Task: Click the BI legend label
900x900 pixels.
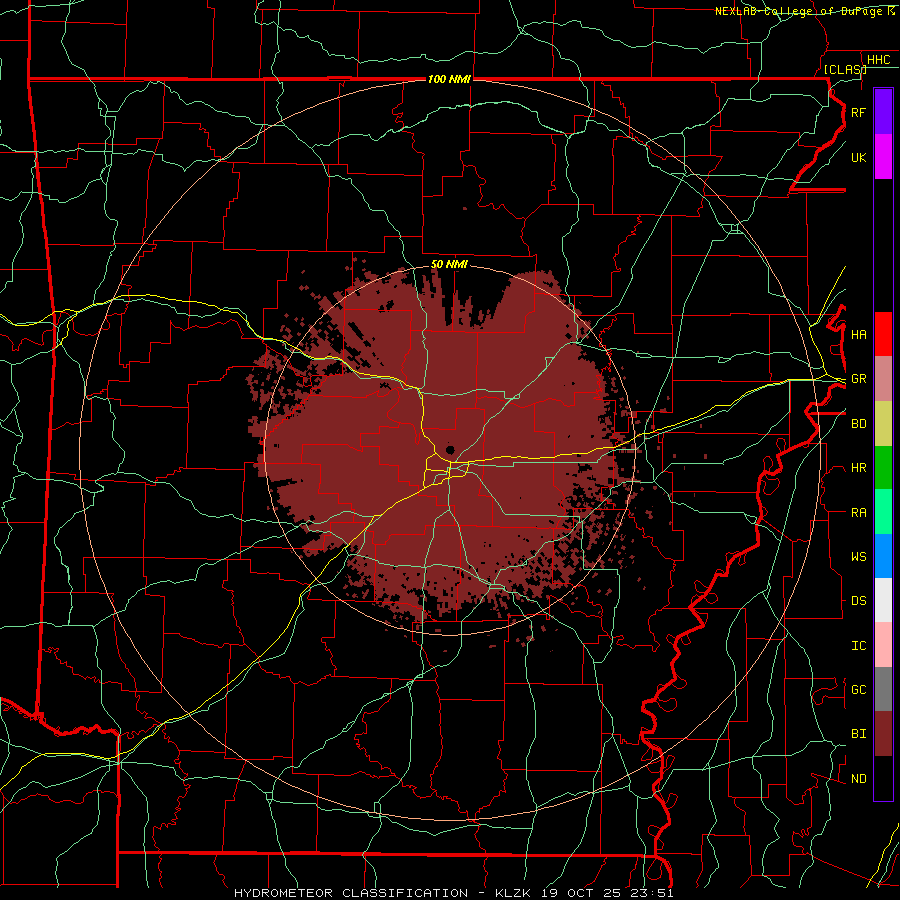Action: (858, 734)
